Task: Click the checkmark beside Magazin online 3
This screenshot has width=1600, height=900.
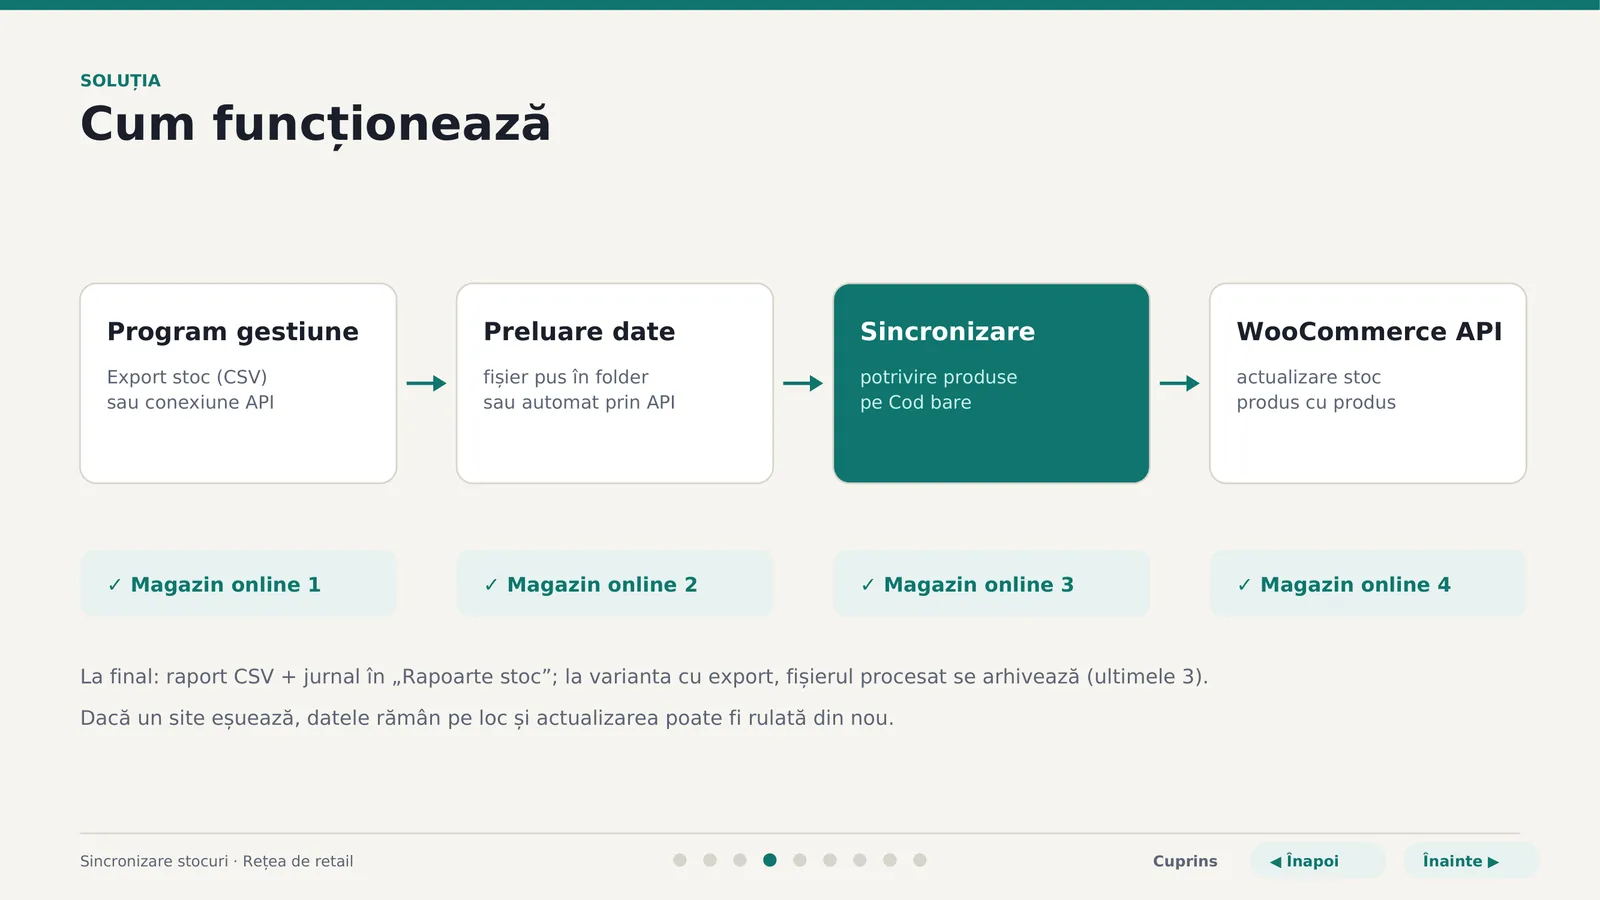Action: point(867,585)
